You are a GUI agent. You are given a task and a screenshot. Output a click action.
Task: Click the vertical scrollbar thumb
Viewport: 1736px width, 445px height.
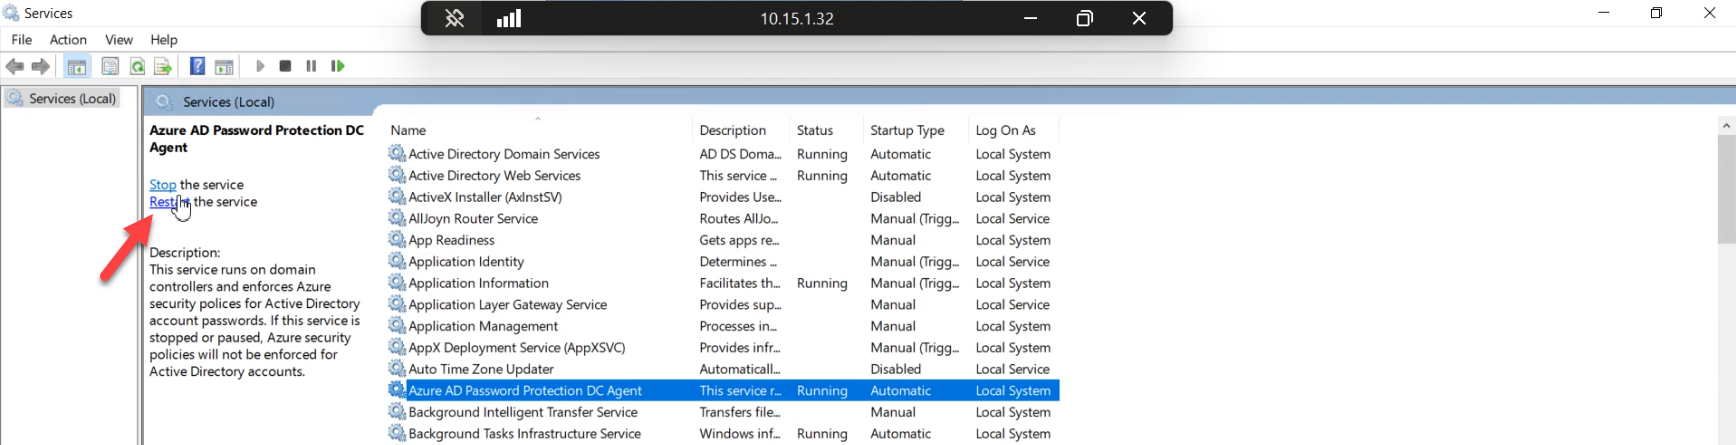(x=1726, y=189)
